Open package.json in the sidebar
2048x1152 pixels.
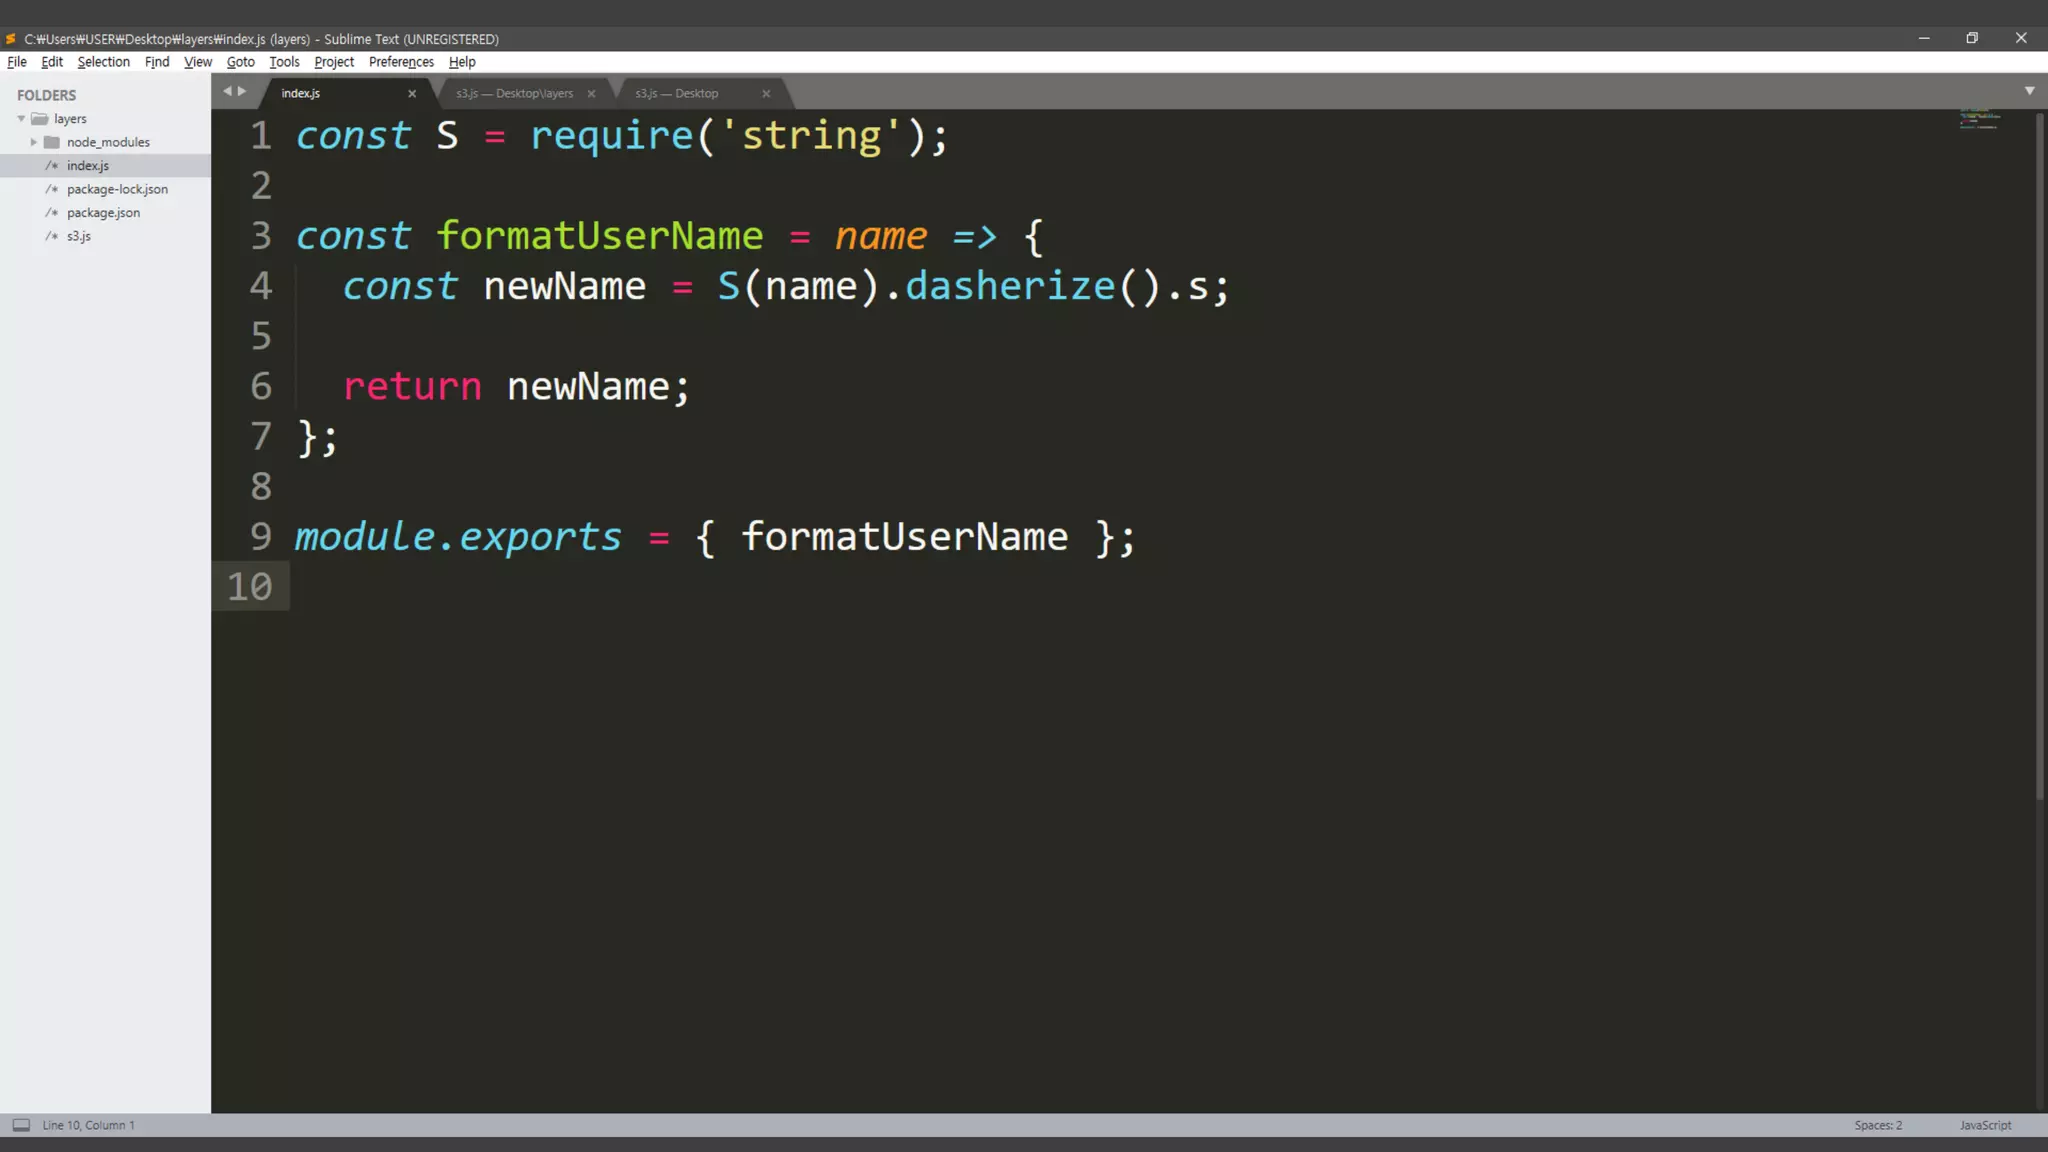click(103, 213)
